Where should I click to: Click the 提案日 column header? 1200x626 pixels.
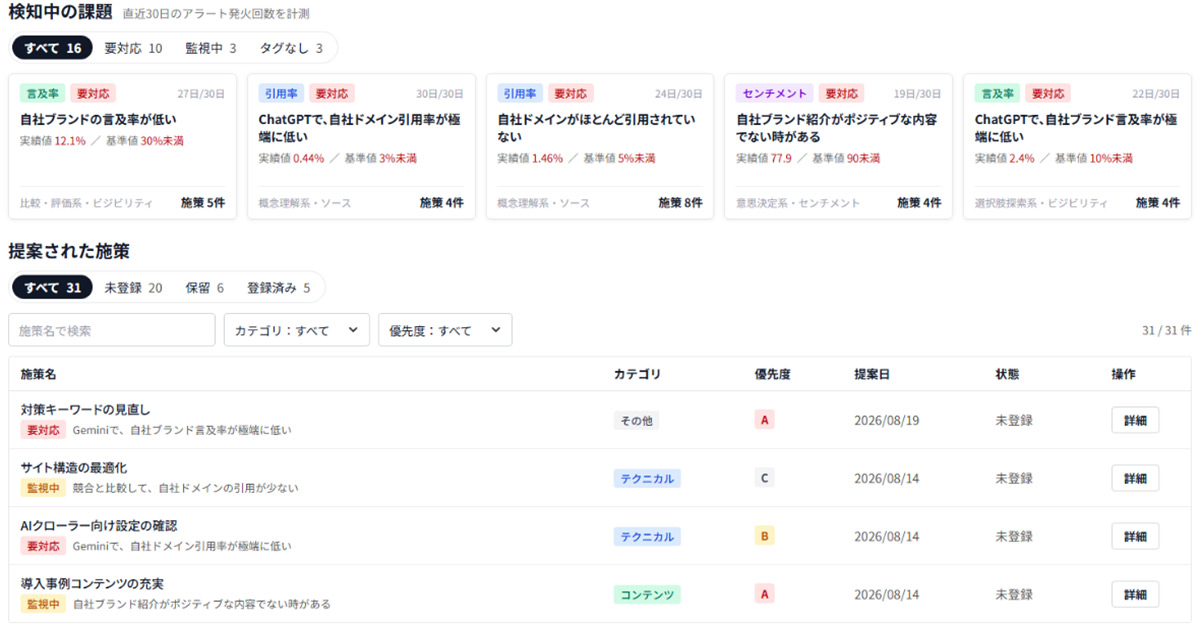(872, 374)
